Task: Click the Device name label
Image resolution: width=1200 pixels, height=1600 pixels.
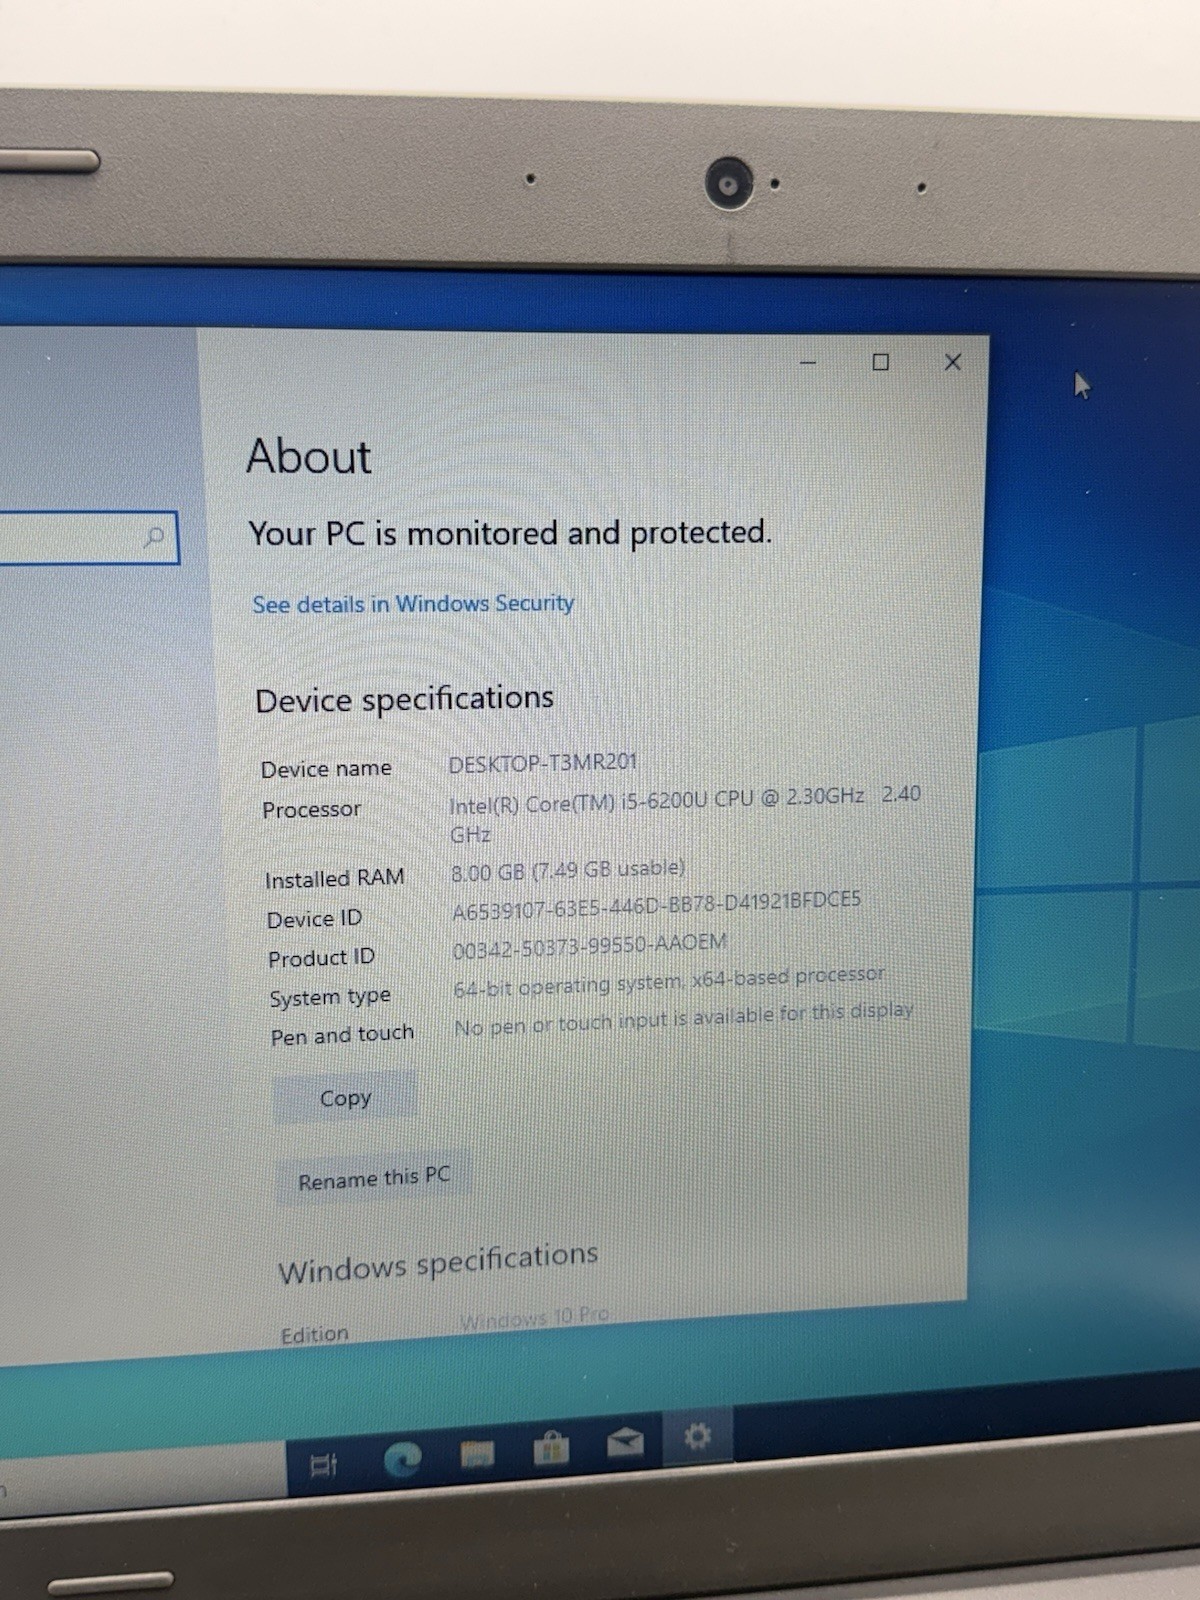Action: click(x=326, y=769)
